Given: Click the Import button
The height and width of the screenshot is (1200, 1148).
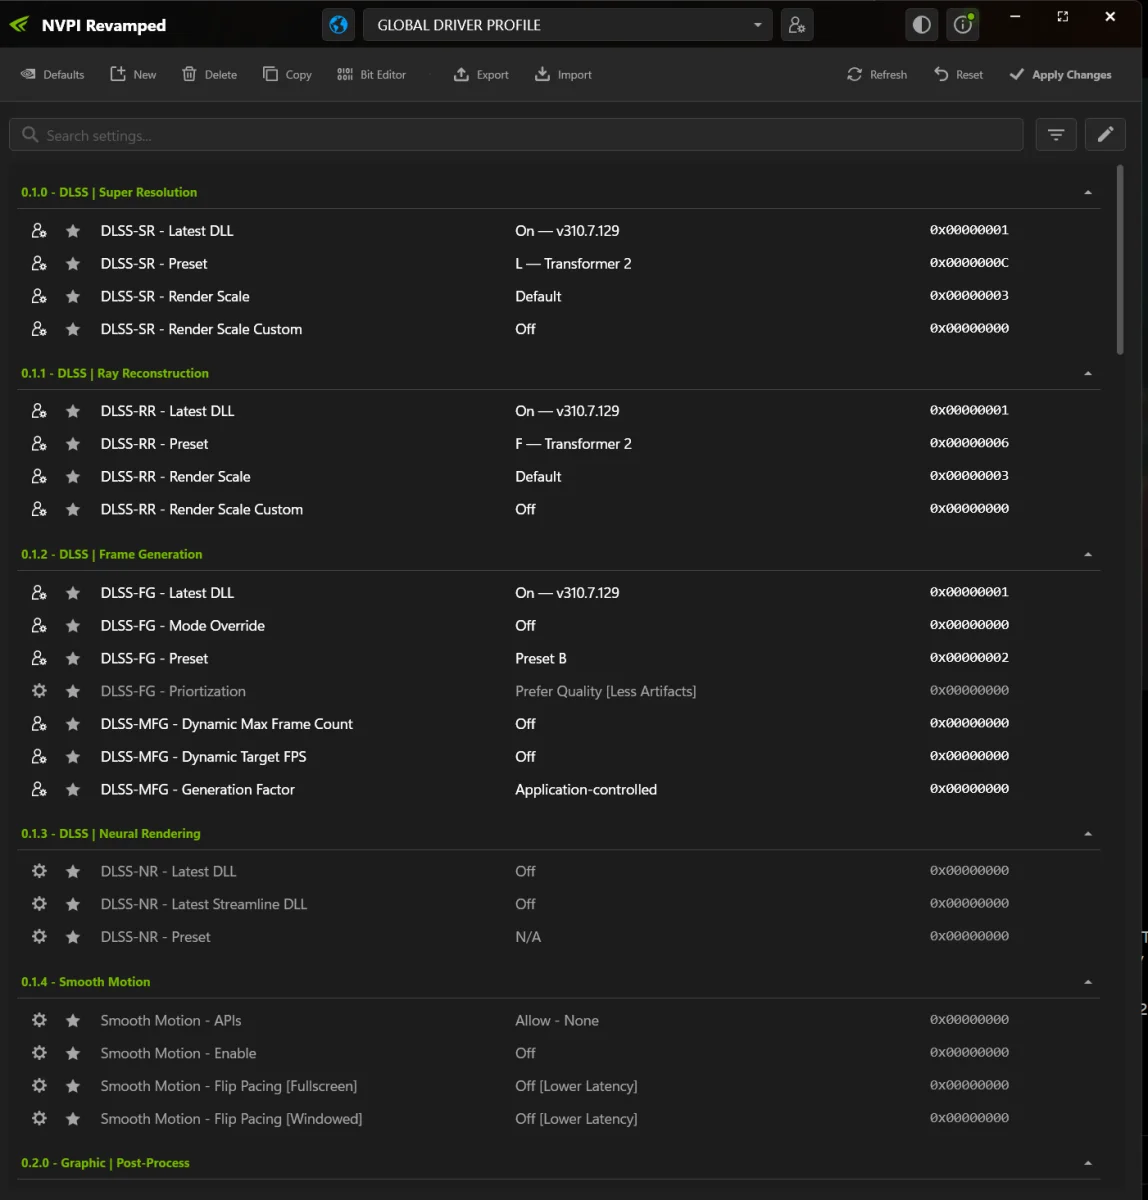Looking at the screenshot, I should [x=564, y=75].
